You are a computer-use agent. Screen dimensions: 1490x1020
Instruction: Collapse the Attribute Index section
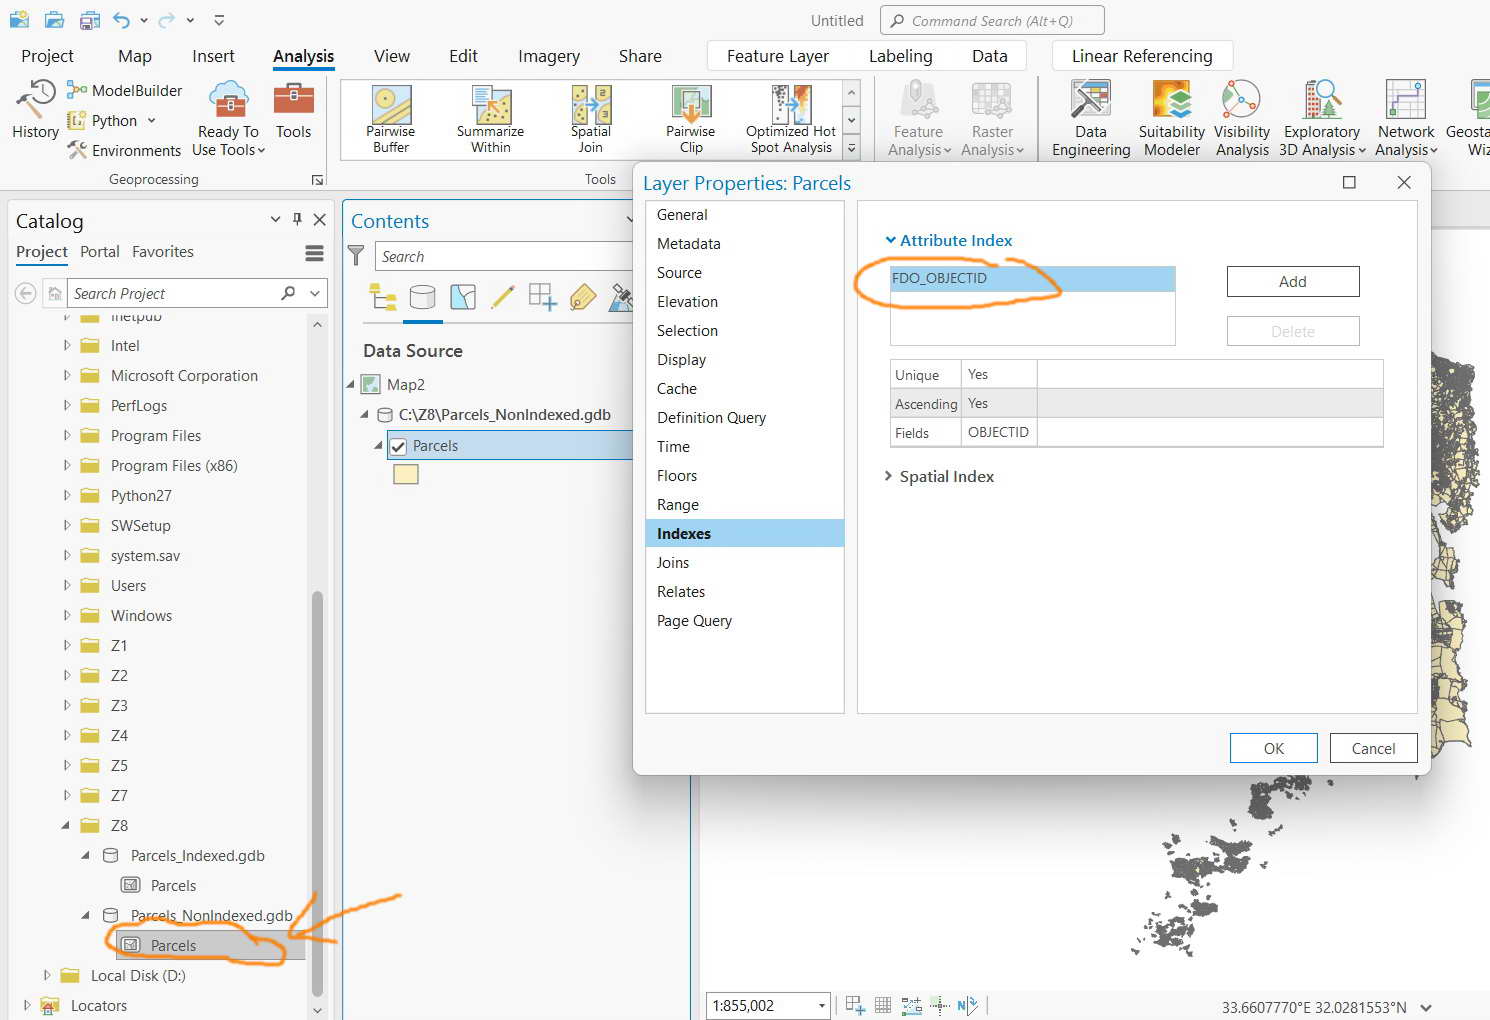pos(891,240)
